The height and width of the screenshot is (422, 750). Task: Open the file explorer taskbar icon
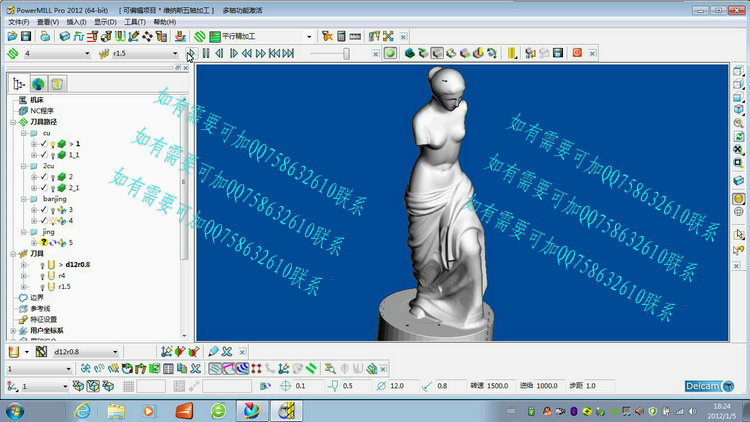click(x=116, y=411)
